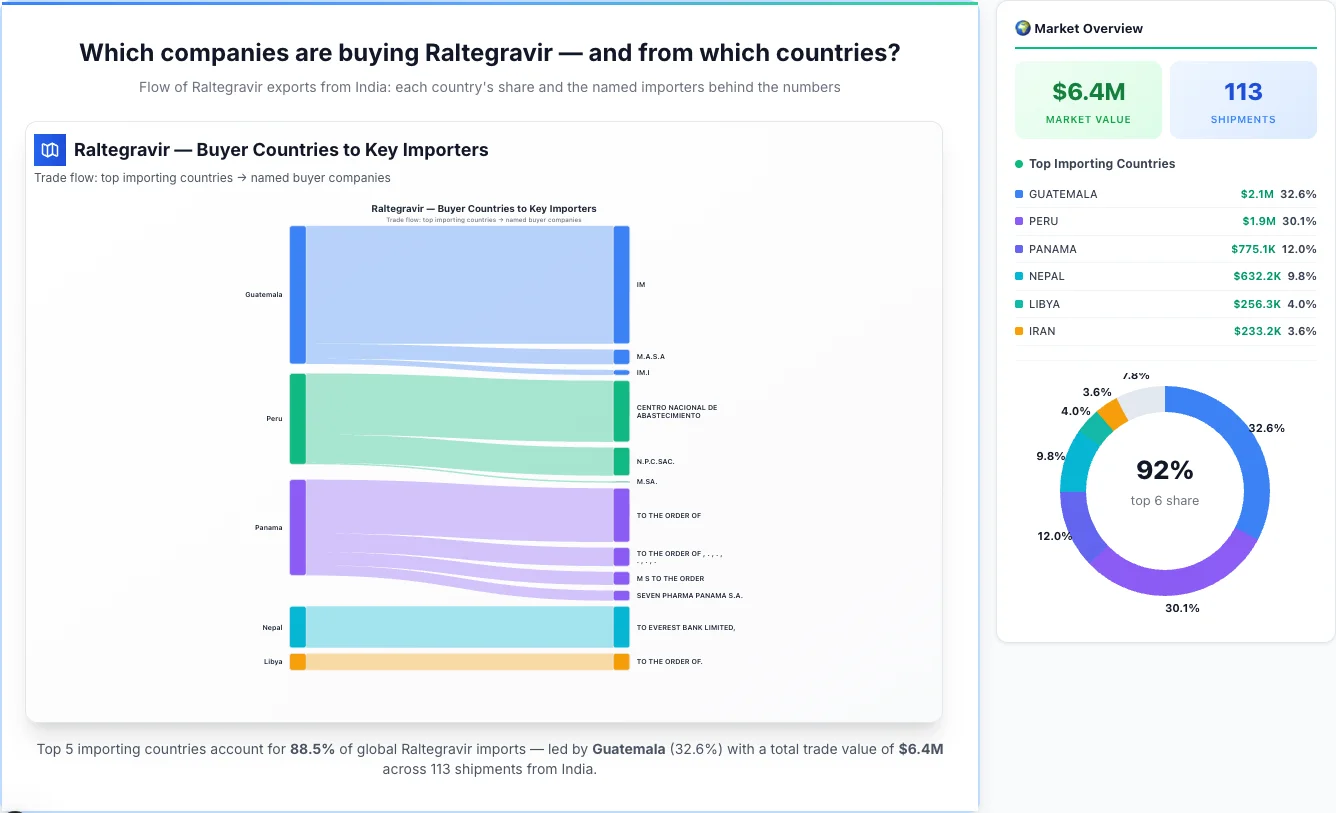The height and width of the screenshot is (813, 1336).
Task: Click the Guatemala node in the Sankey chart
Action: coord(296,294)
